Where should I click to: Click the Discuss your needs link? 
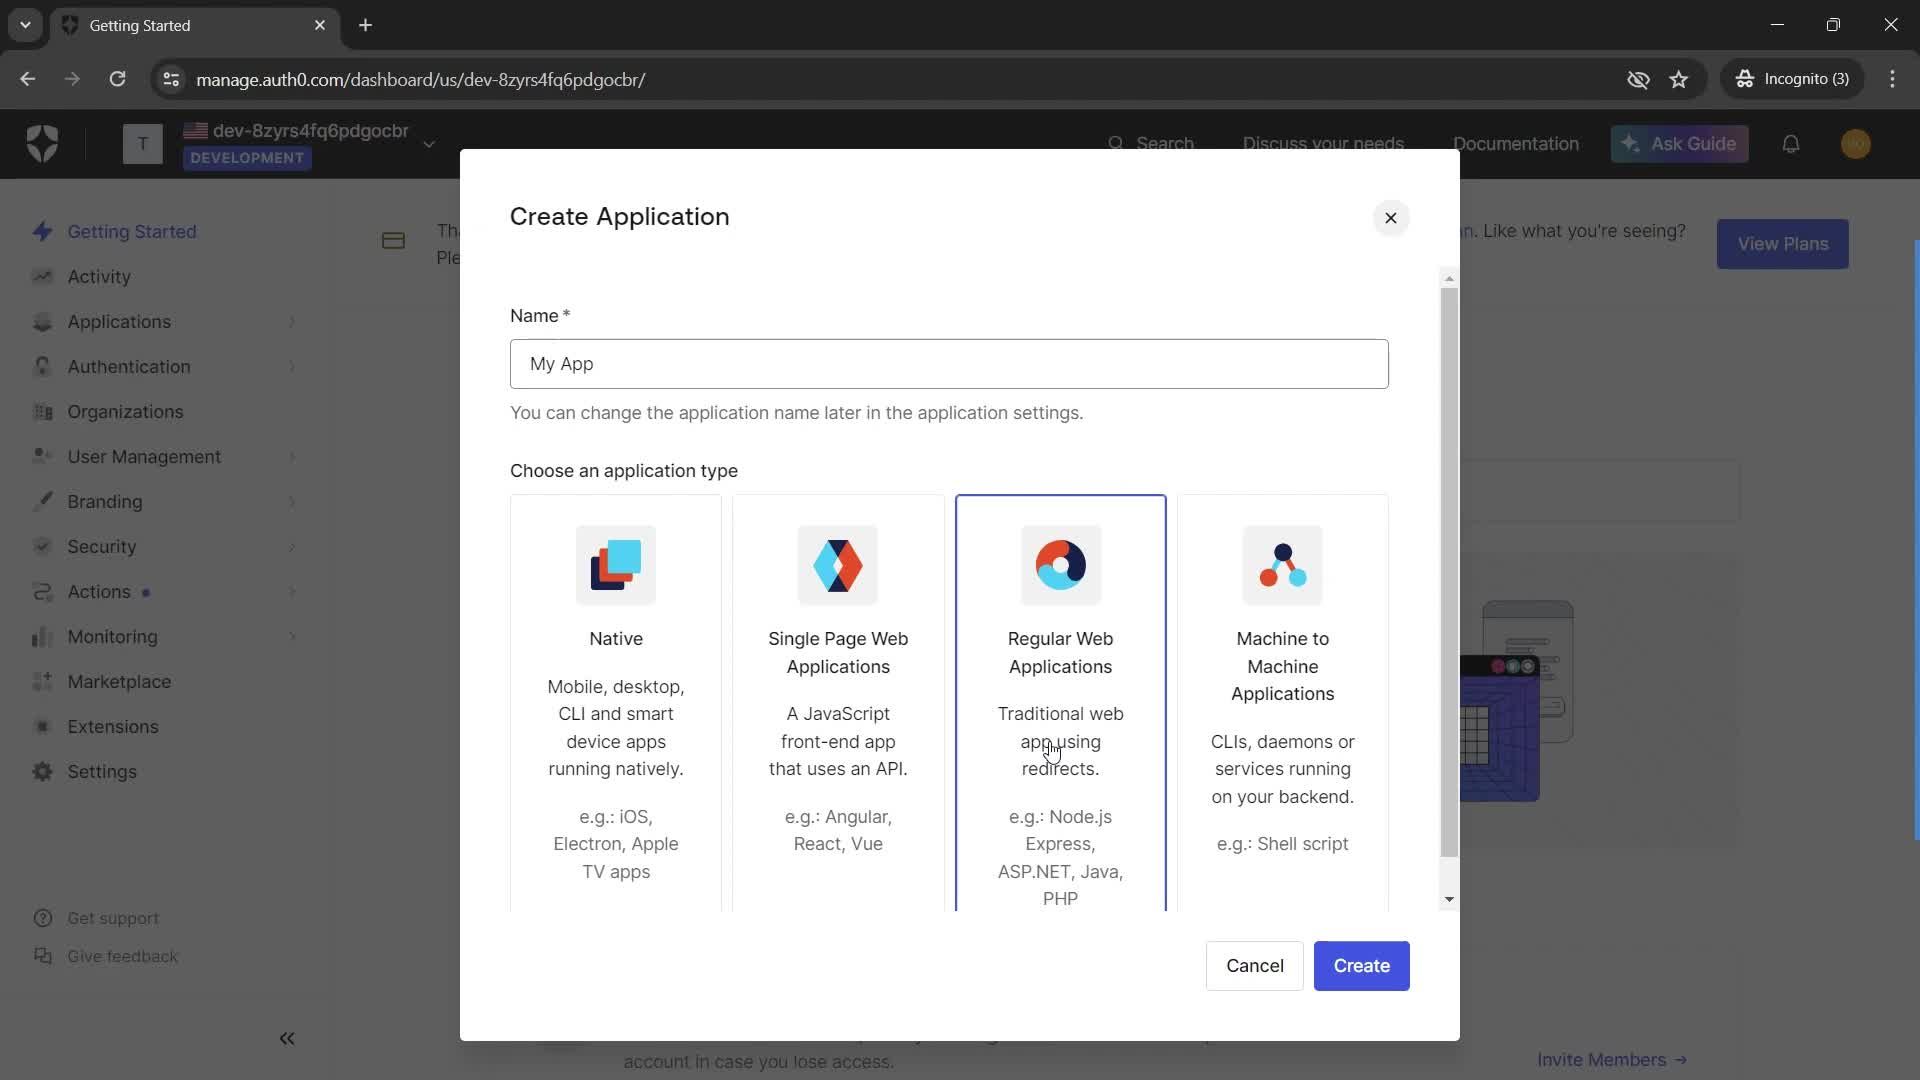[1323, 144]
